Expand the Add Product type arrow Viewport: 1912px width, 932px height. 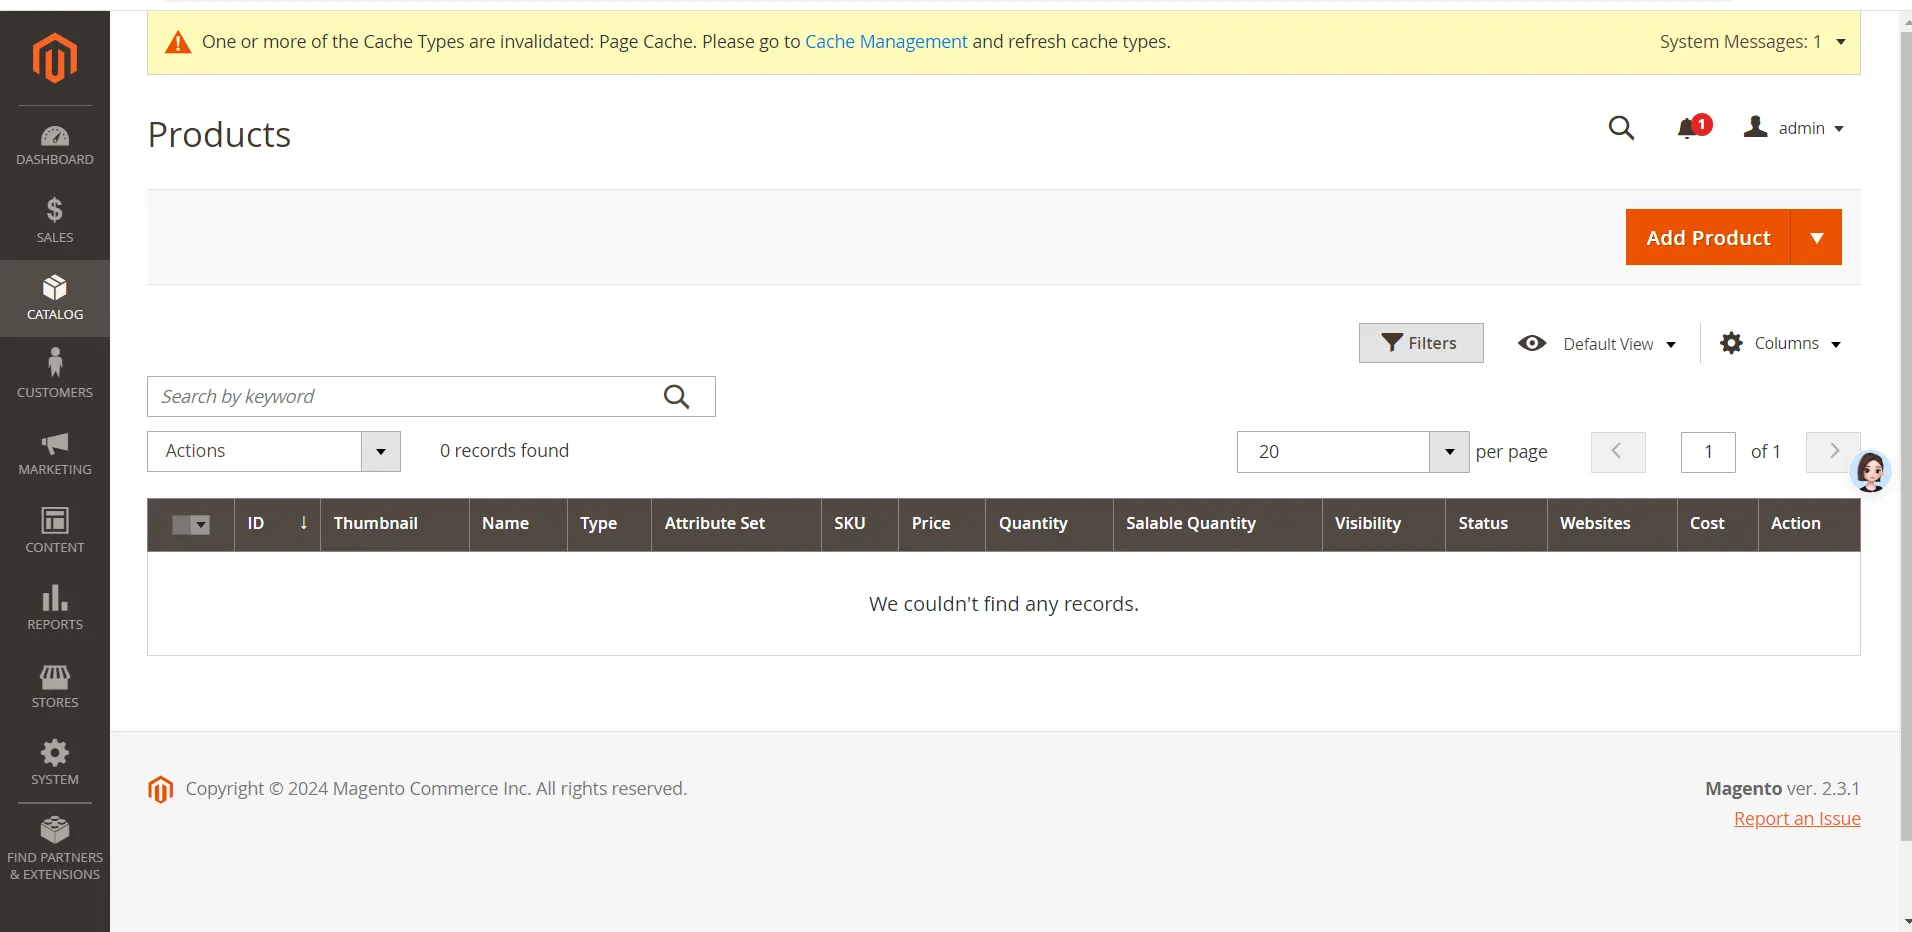(x=1816, y=237)
